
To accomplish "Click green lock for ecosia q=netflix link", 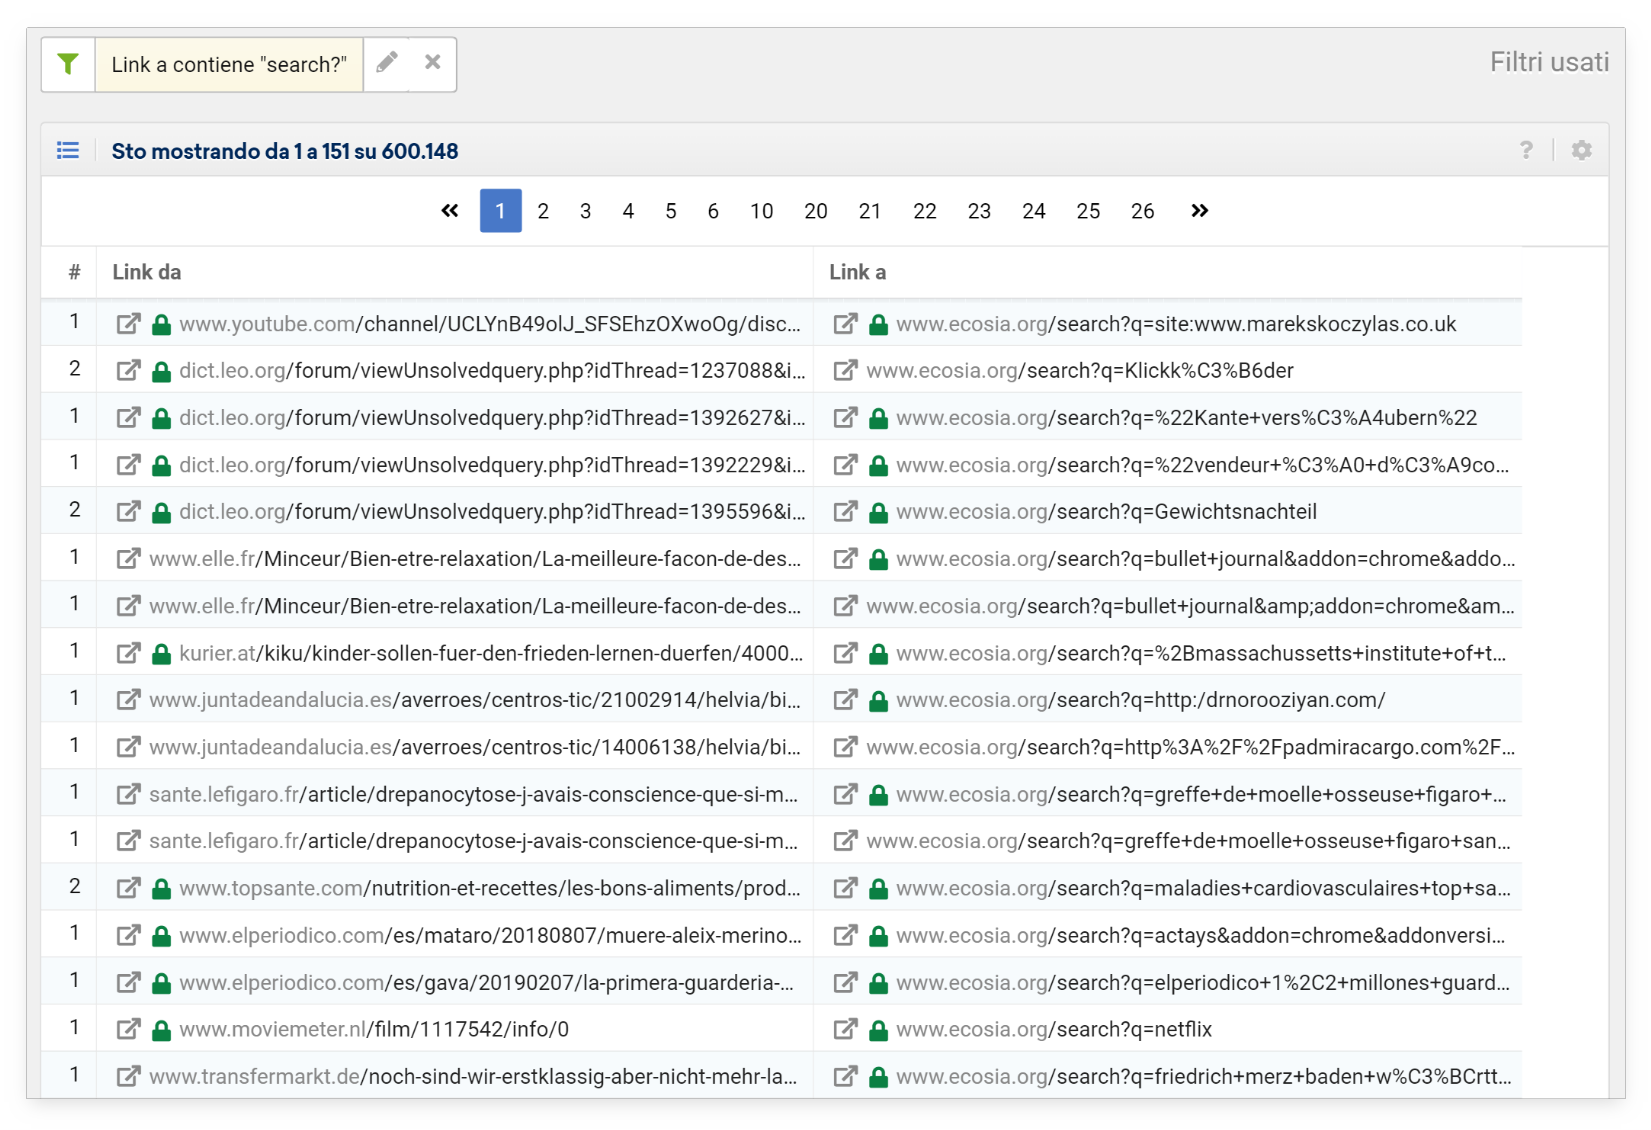I will click(878, 1029).
